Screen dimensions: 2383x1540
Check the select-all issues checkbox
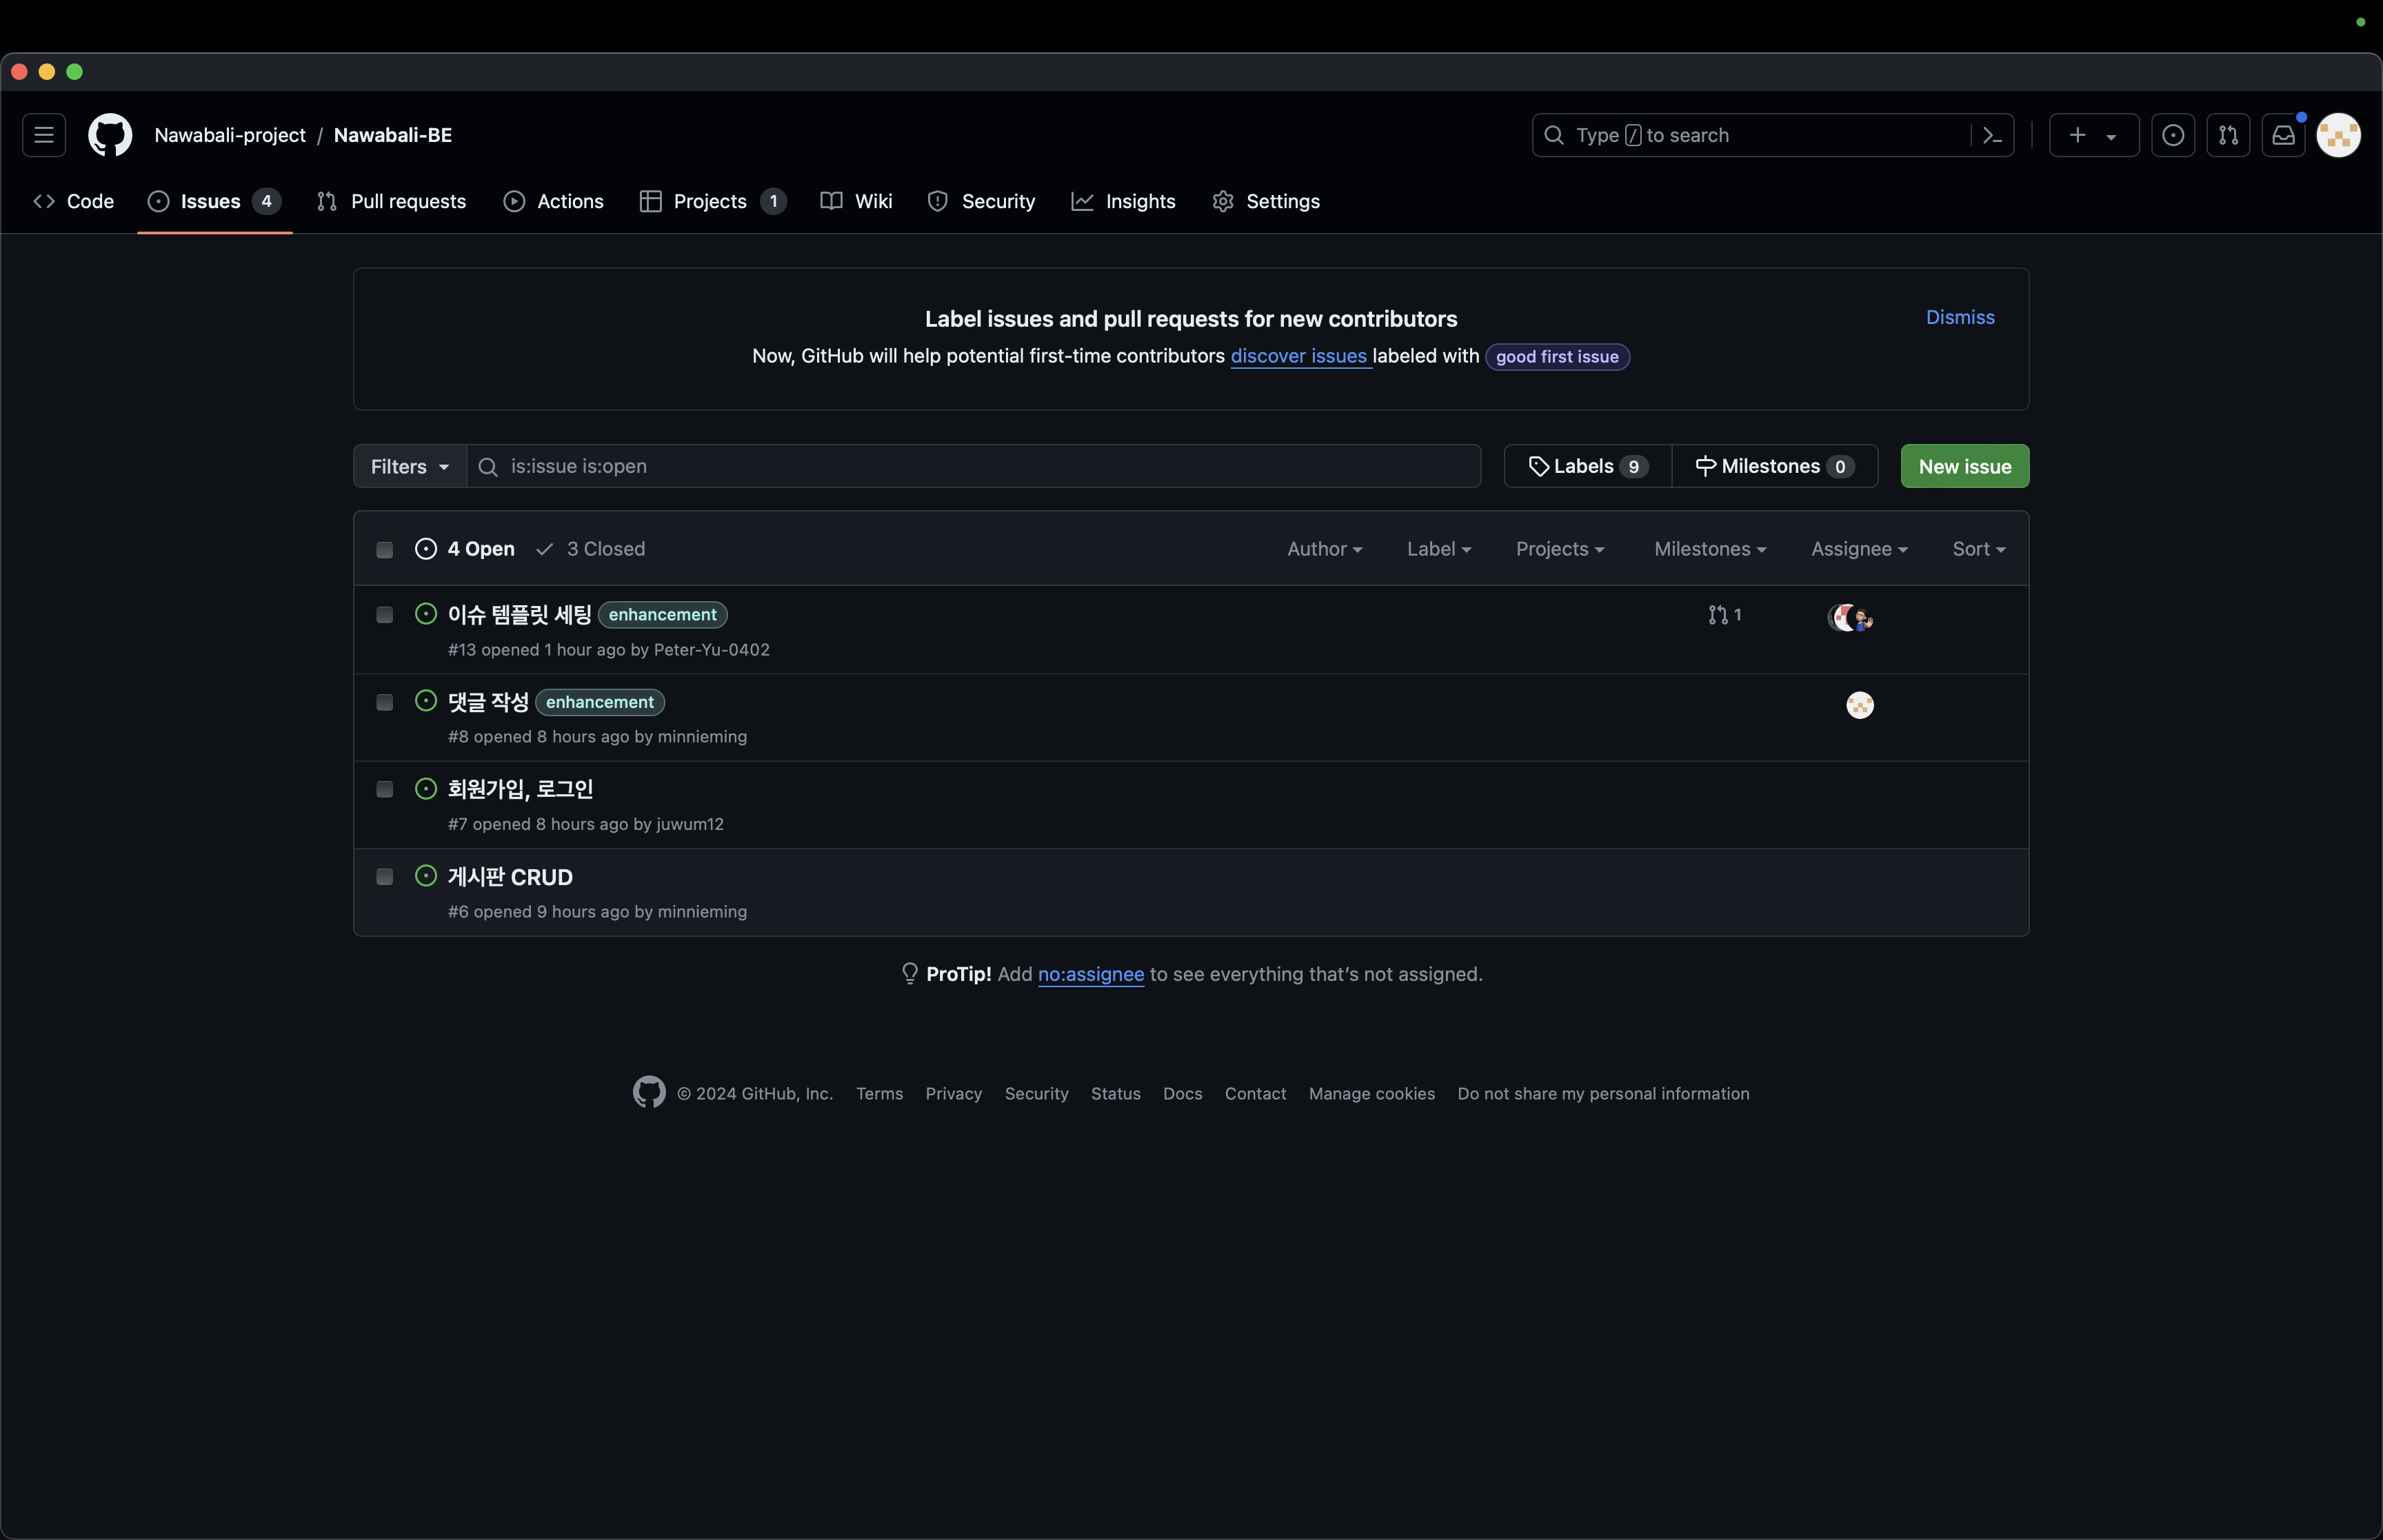(x=384, y=549)
